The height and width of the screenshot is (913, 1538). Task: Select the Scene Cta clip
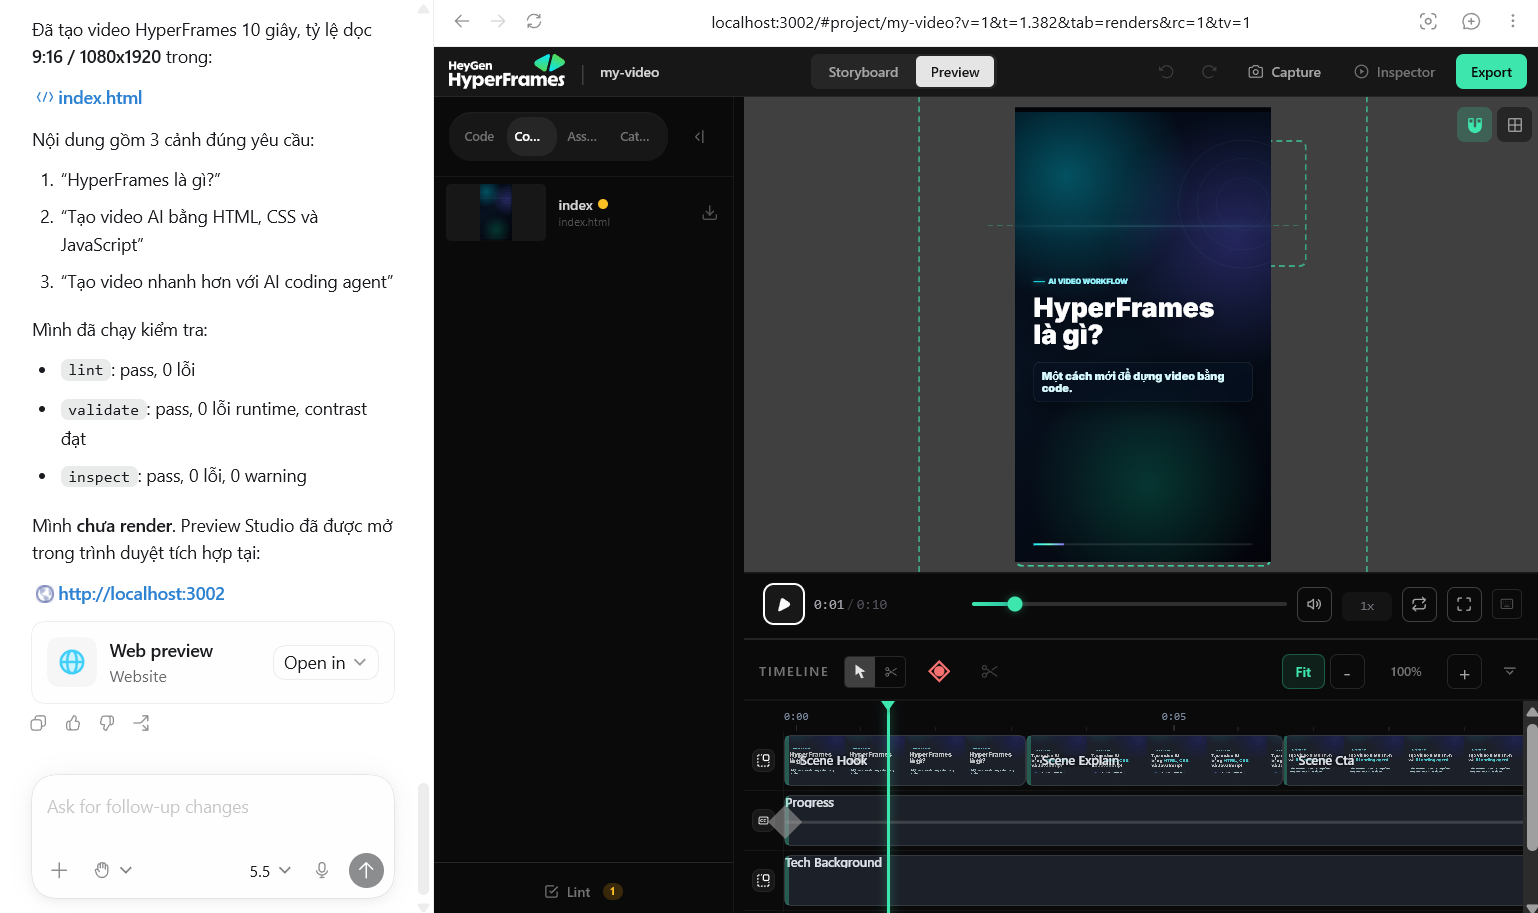pos(1404,761)
